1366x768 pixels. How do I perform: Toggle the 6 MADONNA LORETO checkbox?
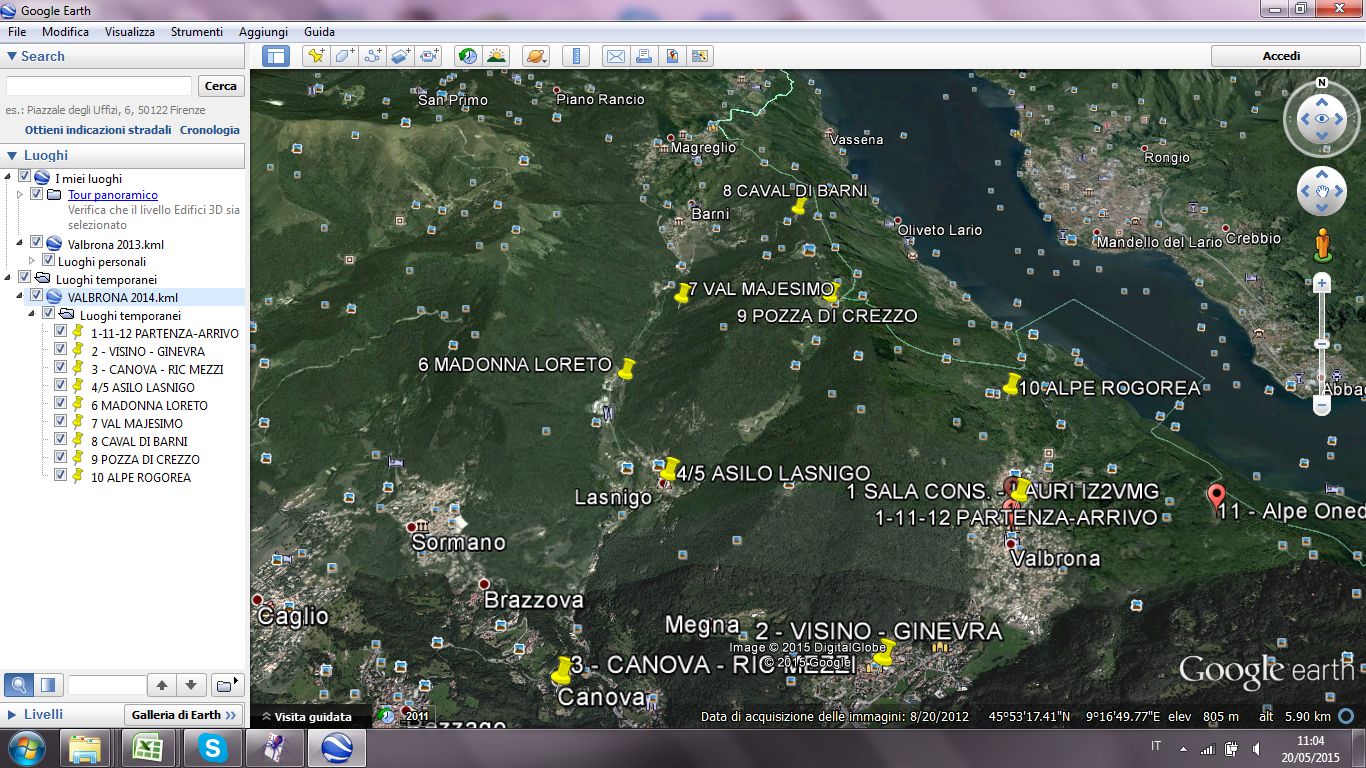(x=60, y=405)
